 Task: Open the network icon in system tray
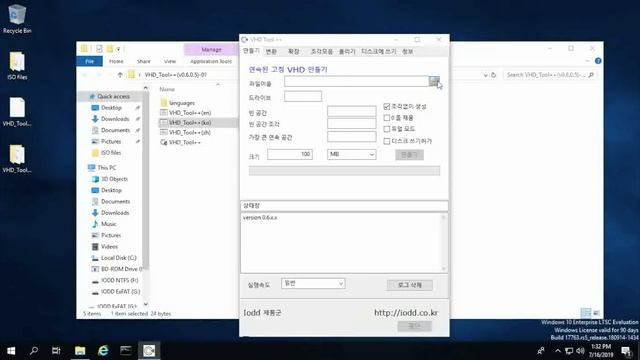point(569,351)
